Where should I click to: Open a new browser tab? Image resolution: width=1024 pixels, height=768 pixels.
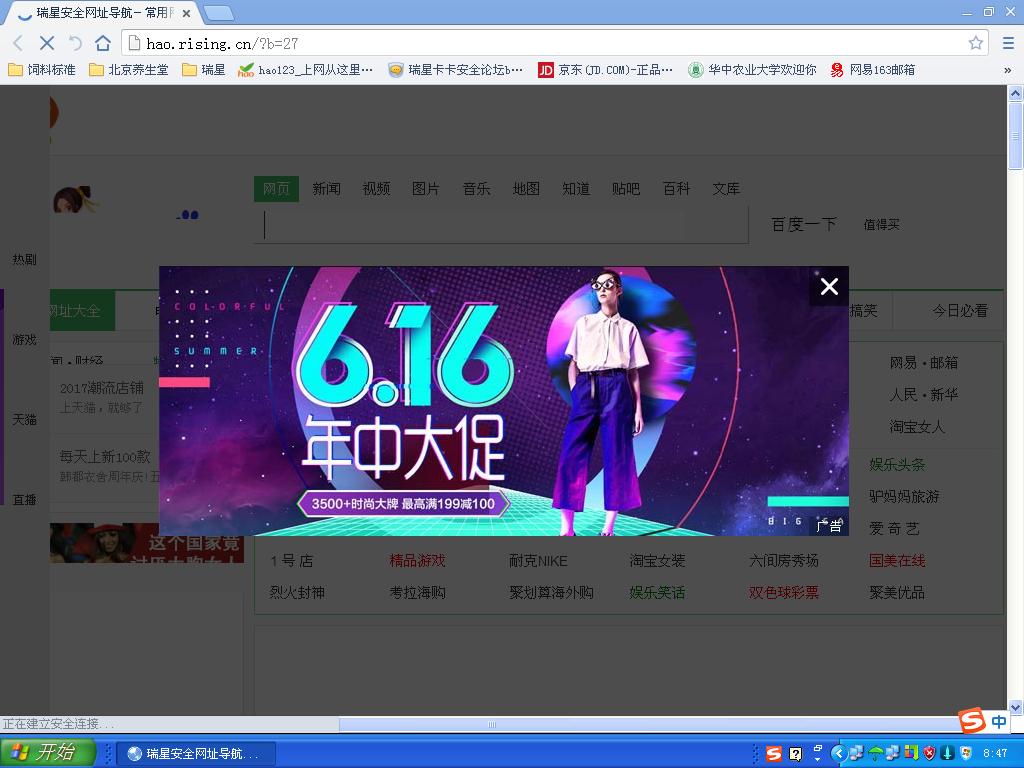tap(218, 13)
